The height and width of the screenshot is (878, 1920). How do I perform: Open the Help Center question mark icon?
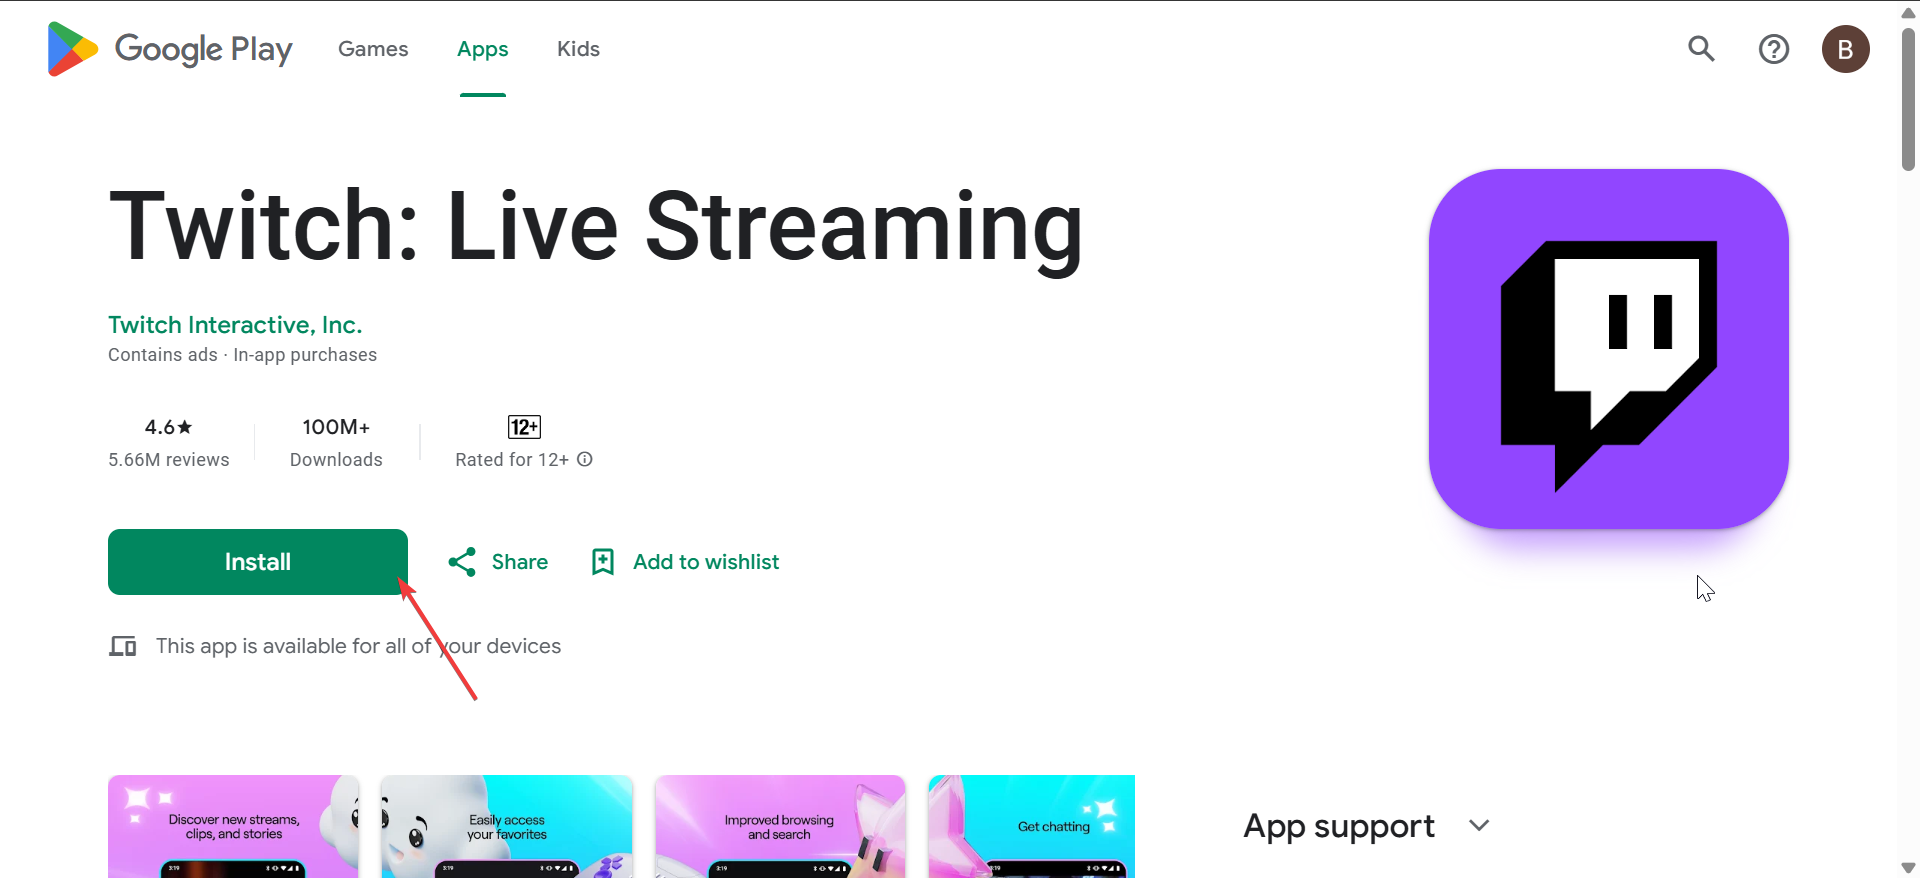[1774, 49]
